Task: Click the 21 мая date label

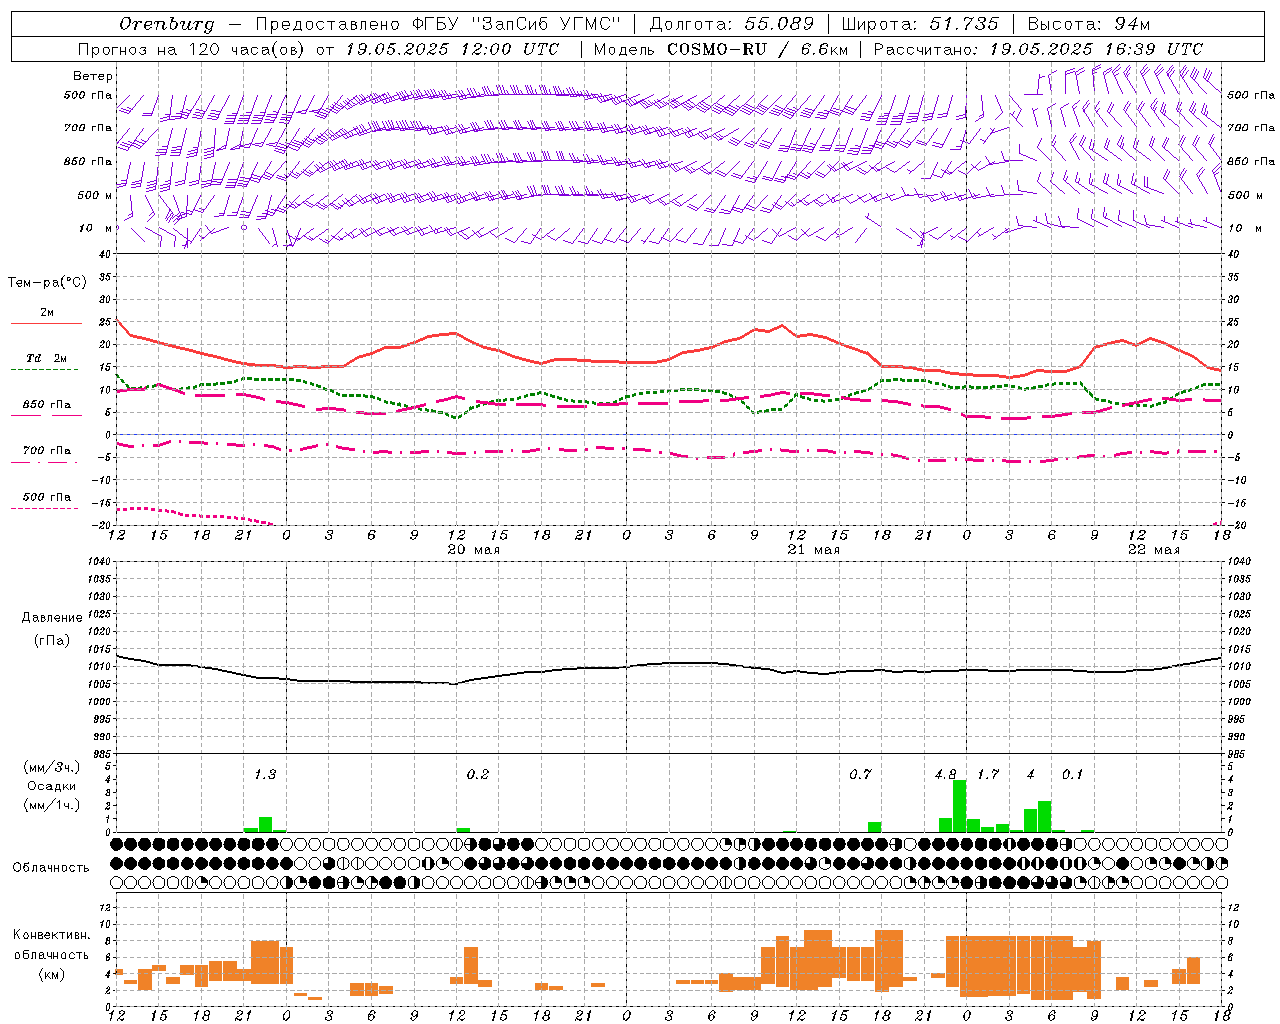Action: tap(813, 550)
